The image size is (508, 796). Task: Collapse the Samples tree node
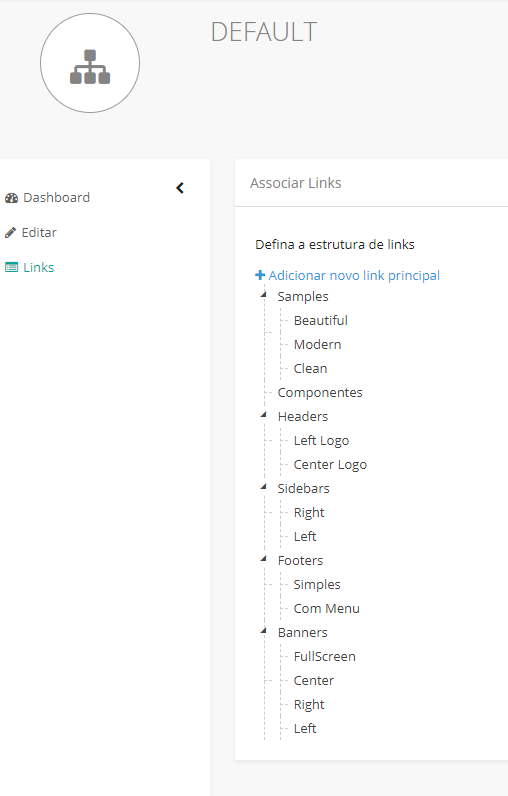click(x=263, y=295)
